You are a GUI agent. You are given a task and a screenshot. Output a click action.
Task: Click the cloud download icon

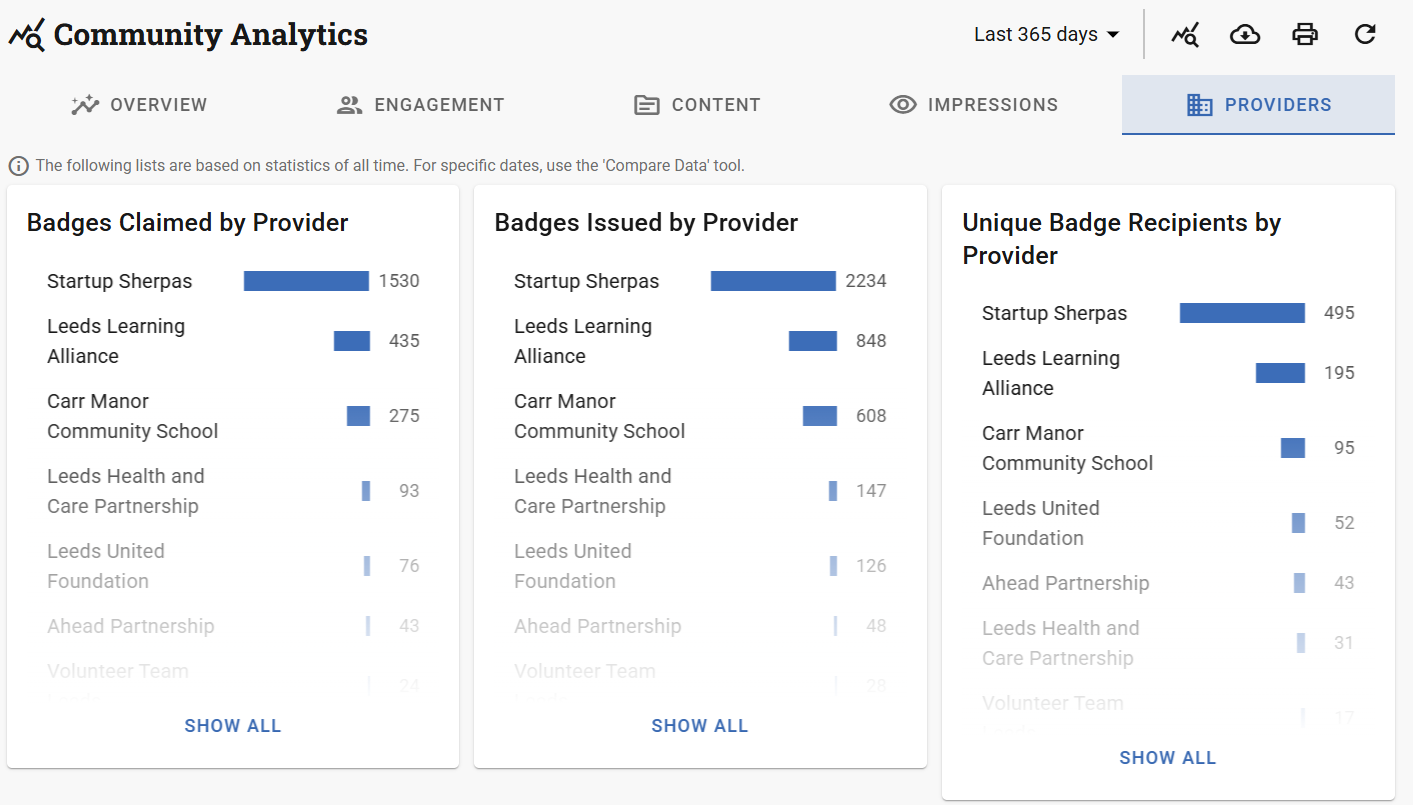1245,35
